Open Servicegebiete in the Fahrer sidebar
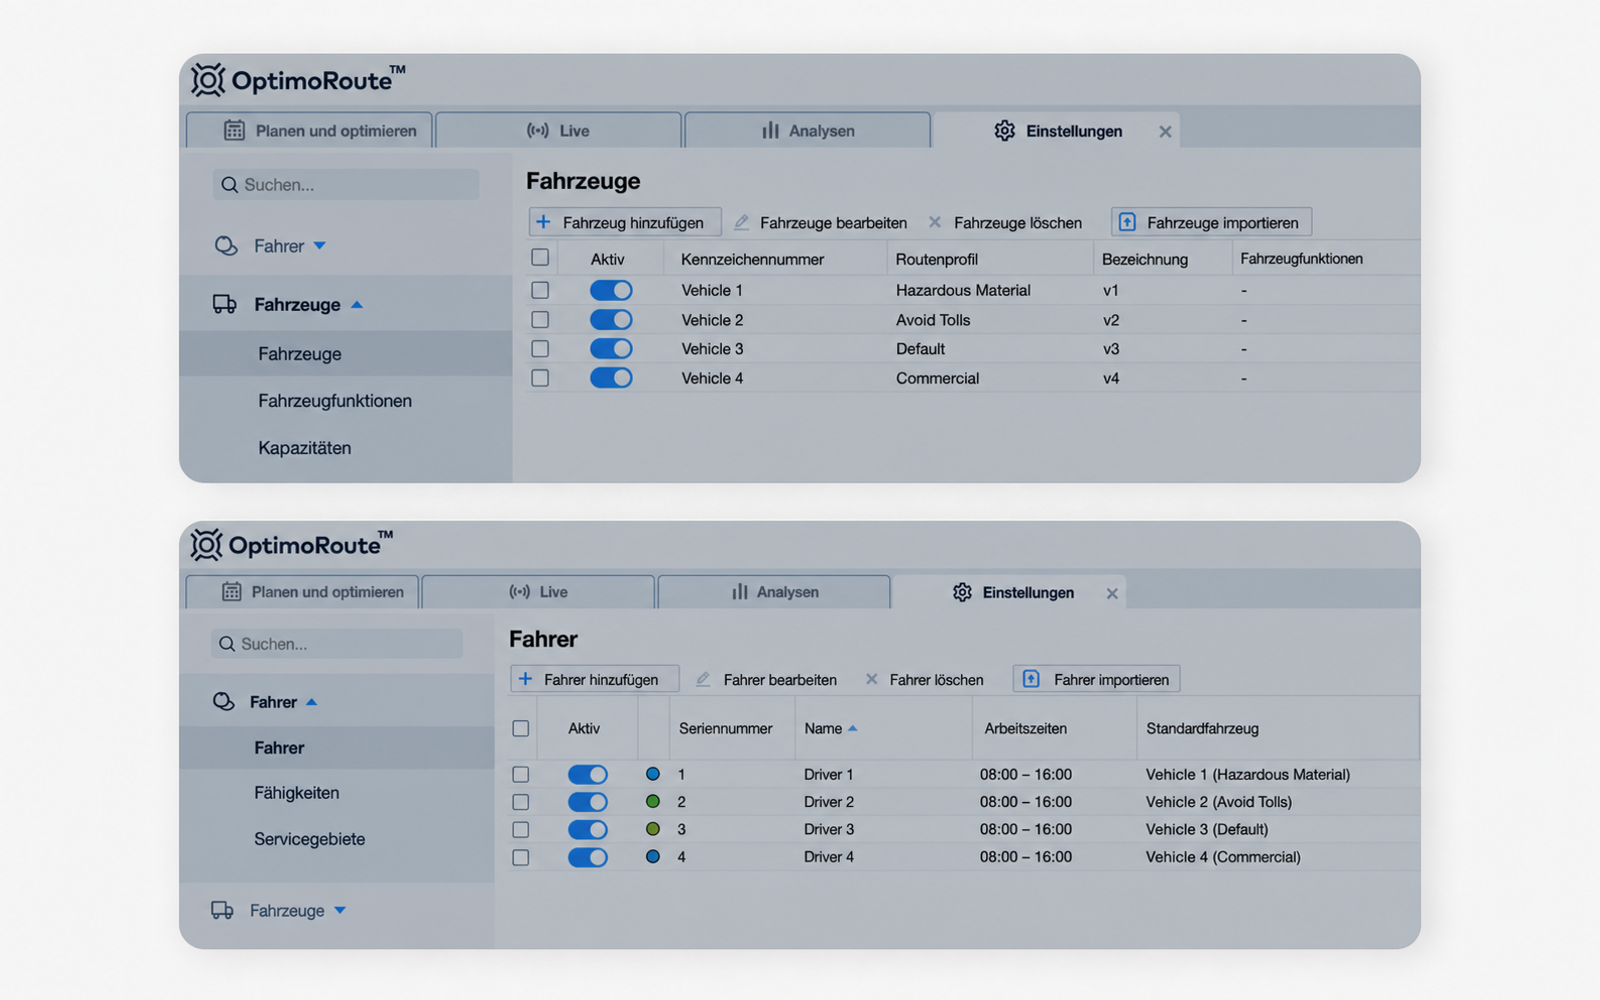Screen dimensions: 1600x1000 click(x=310, y=839)
